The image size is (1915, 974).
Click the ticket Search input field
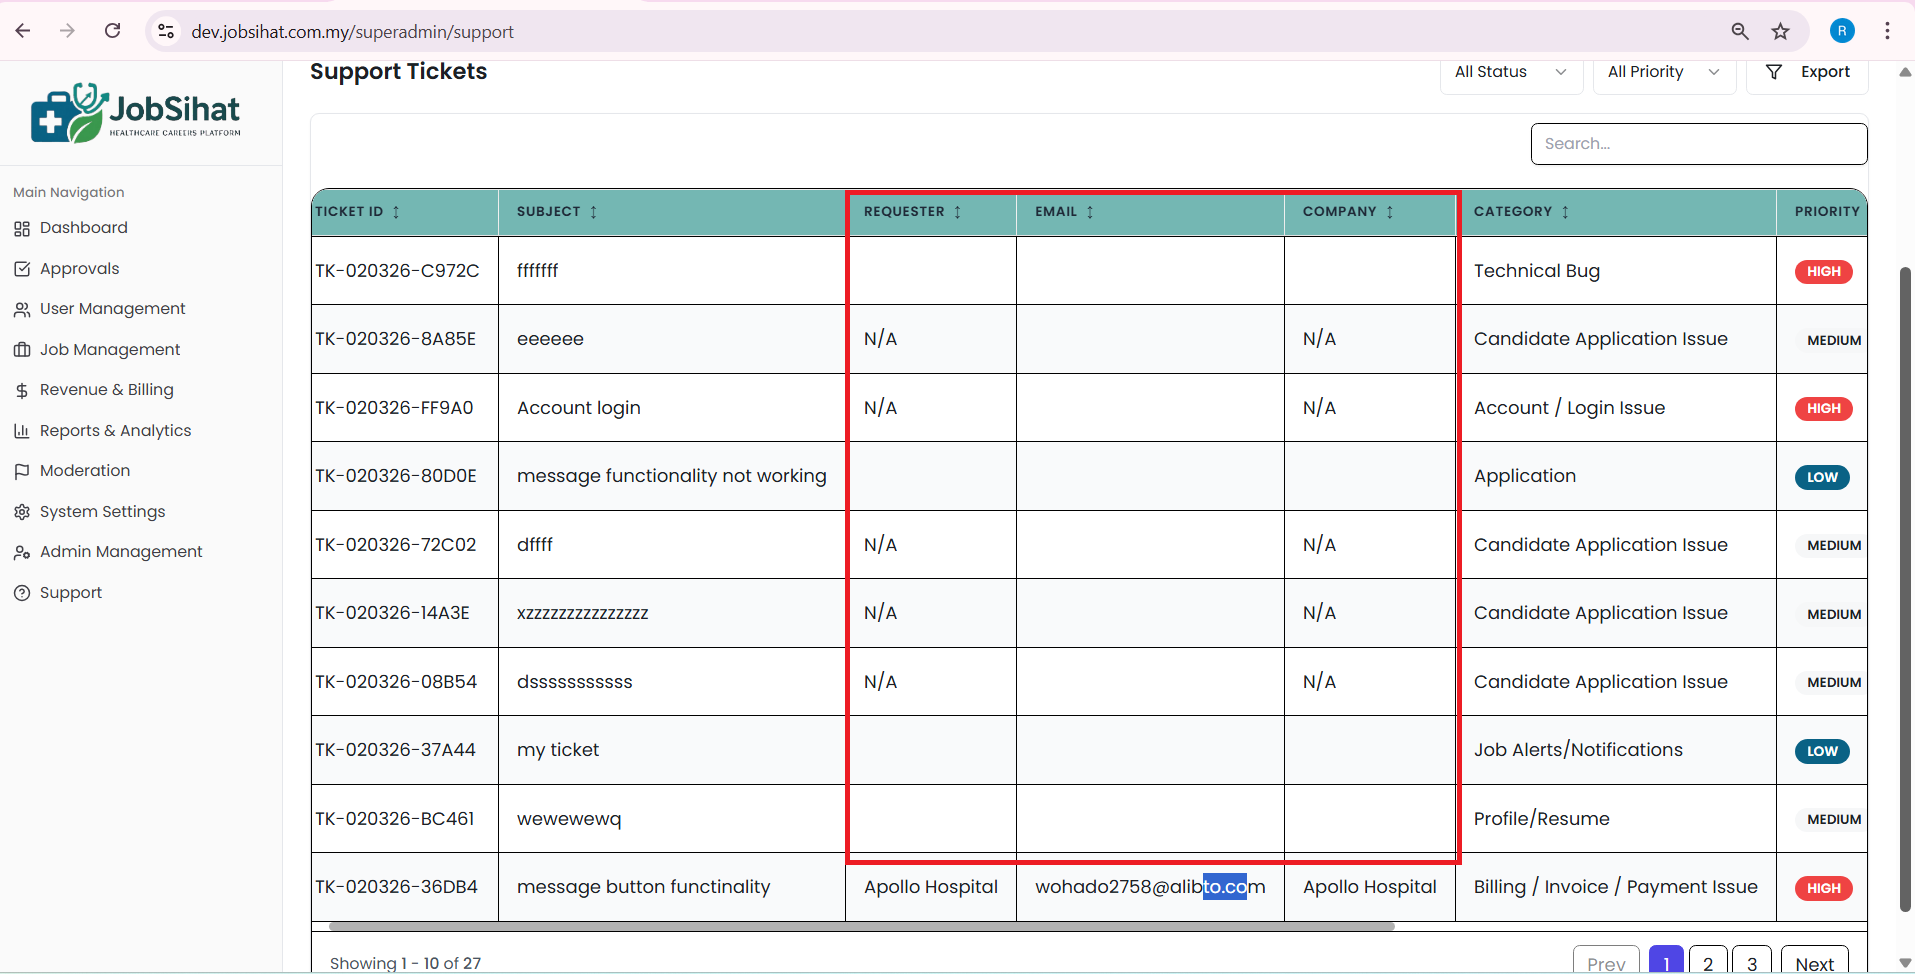pos(1698,144)
